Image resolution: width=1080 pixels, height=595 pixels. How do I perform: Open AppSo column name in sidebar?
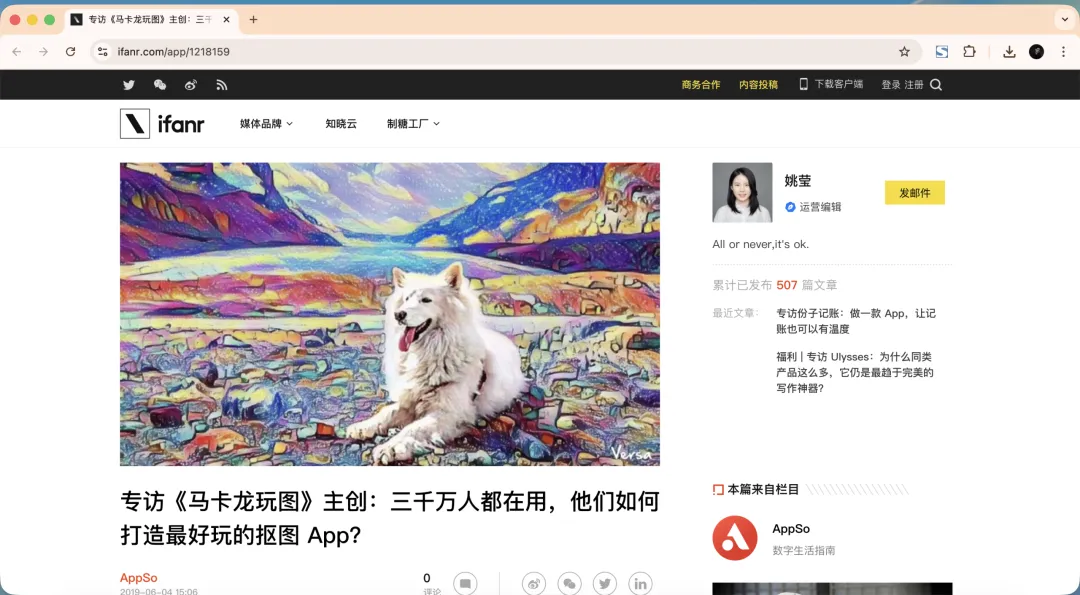(x=791, y=529)
